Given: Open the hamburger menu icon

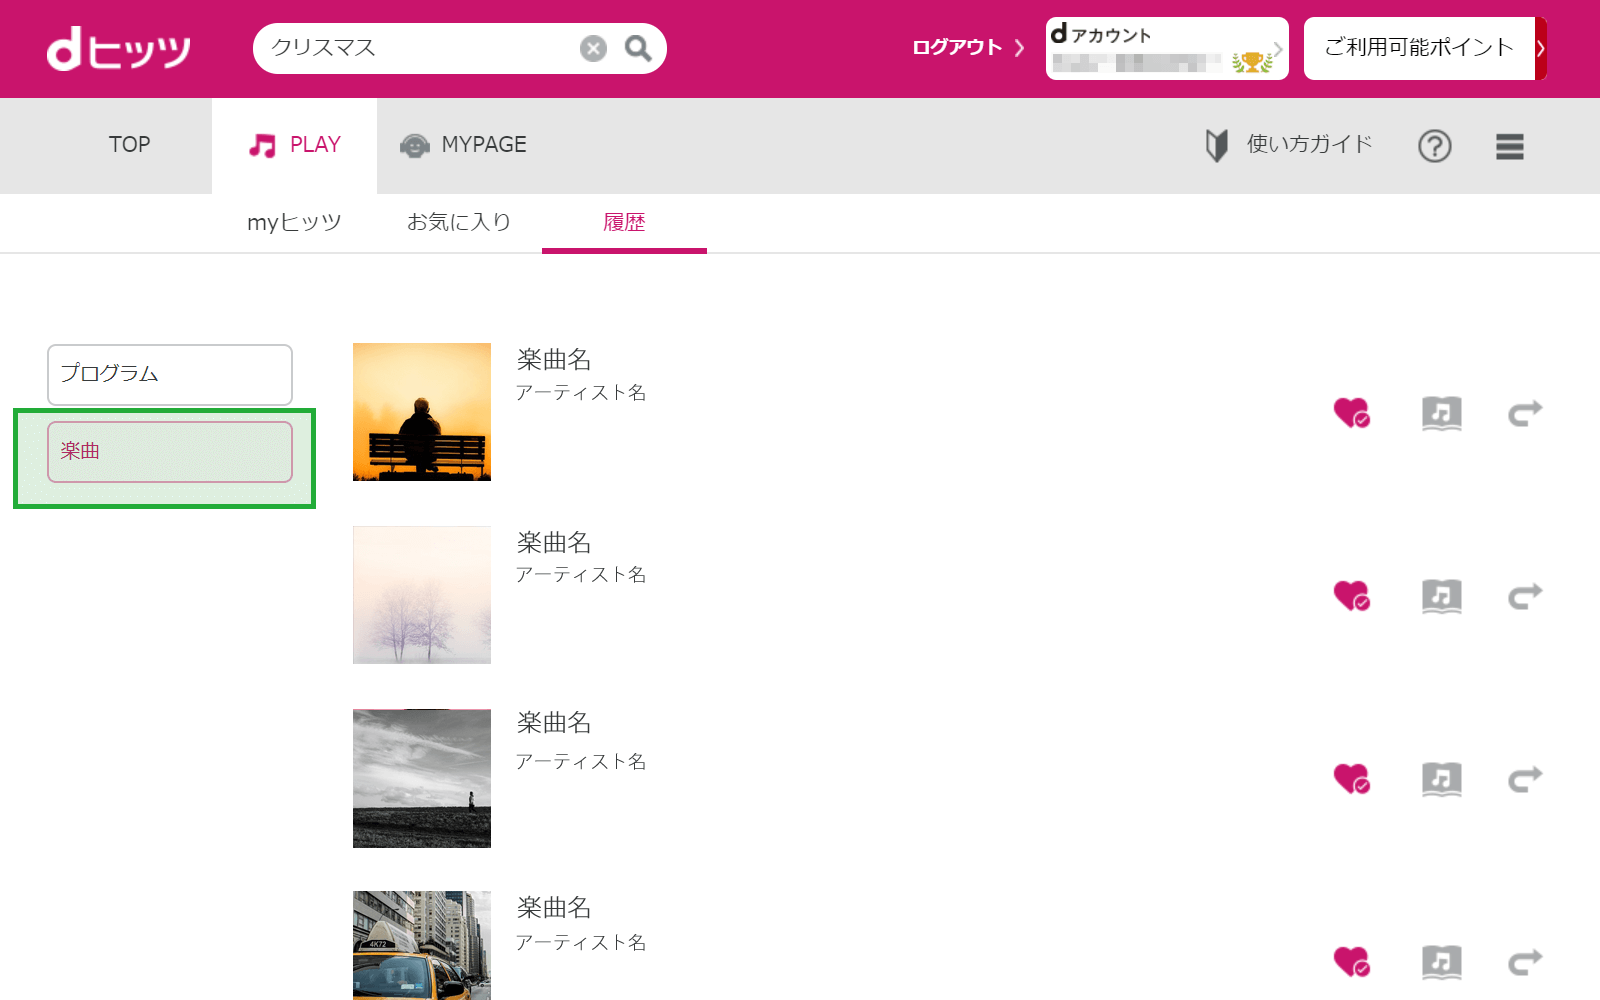Looking at the screenshot, I should 1510,147.
